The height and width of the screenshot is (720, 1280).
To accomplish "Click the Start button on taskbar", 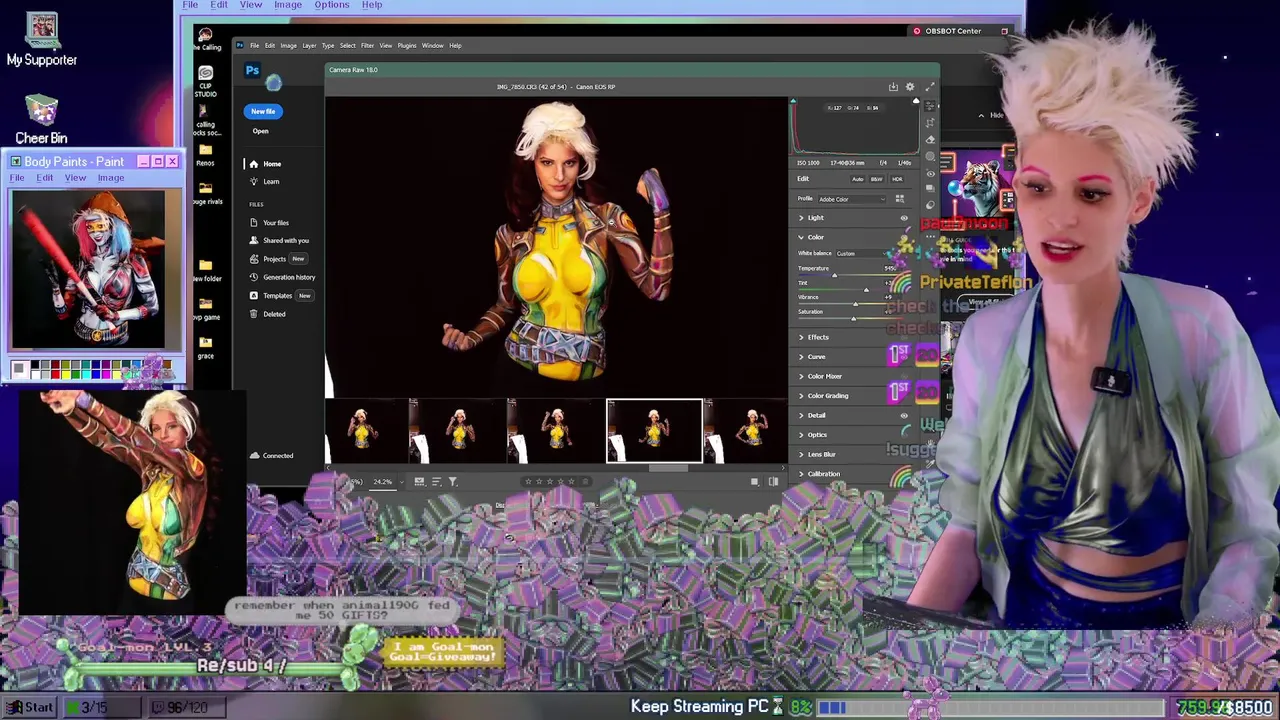I will [x=29, y=707].
